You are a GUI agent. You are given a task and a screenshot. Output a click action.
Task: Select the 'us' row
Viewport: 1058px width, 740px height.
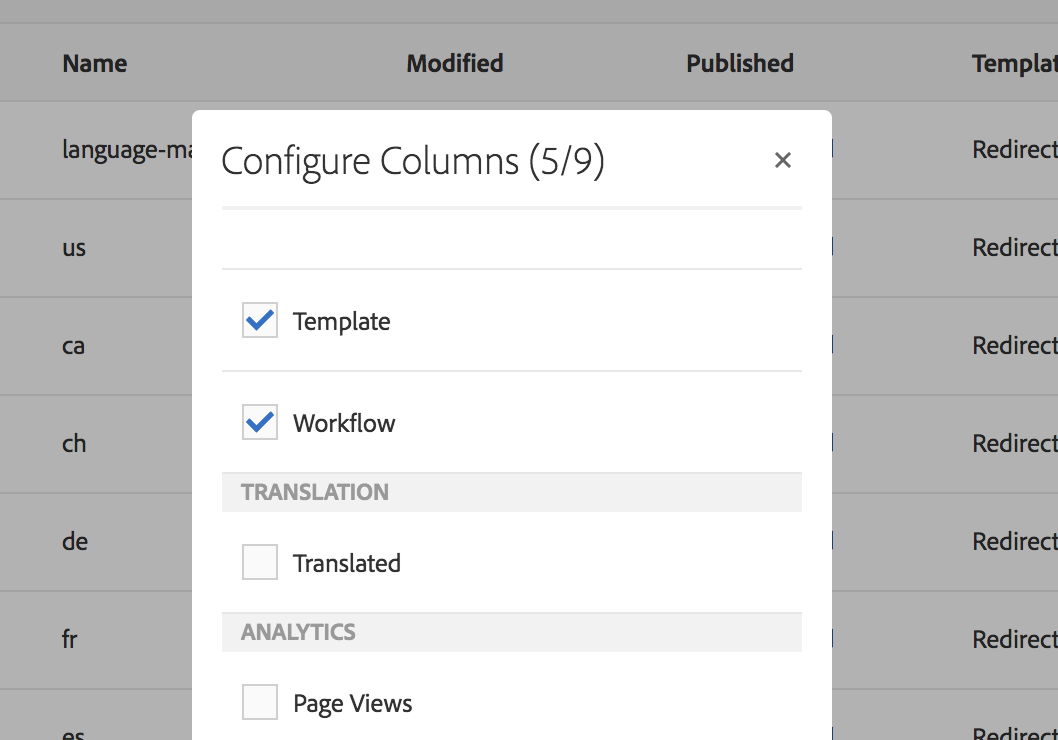[x=74, y=248]
